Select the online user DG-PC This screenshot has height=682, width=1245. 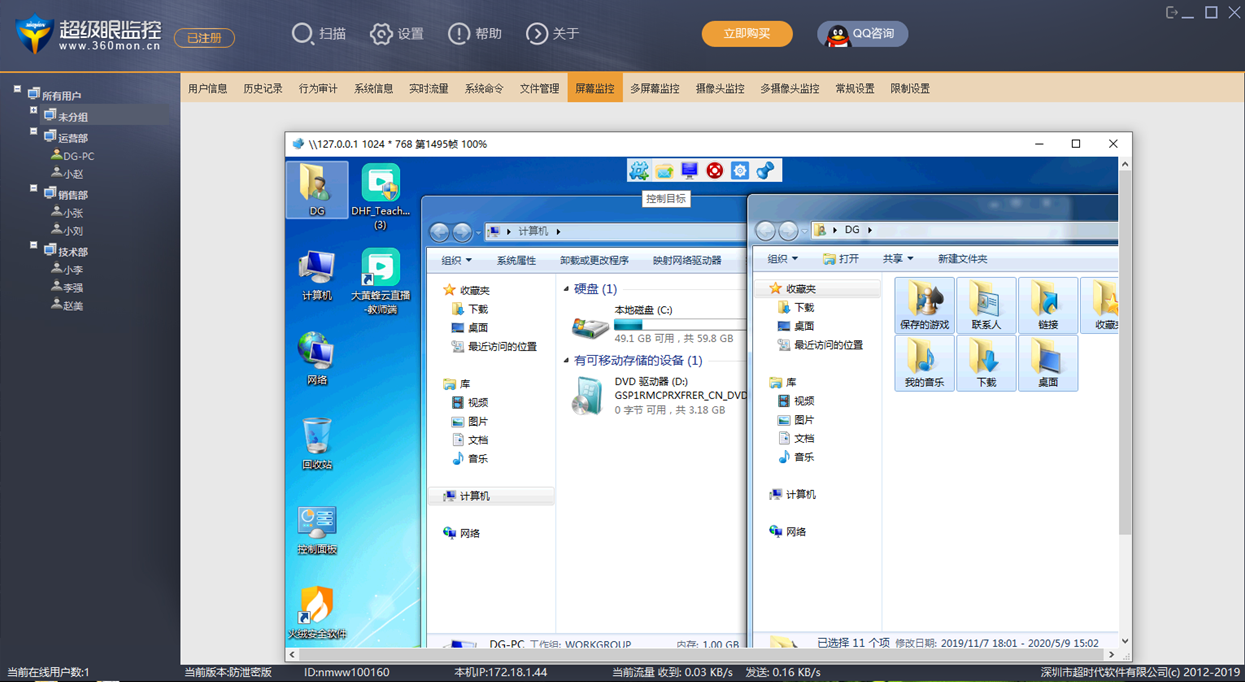(x=78, y=156)
